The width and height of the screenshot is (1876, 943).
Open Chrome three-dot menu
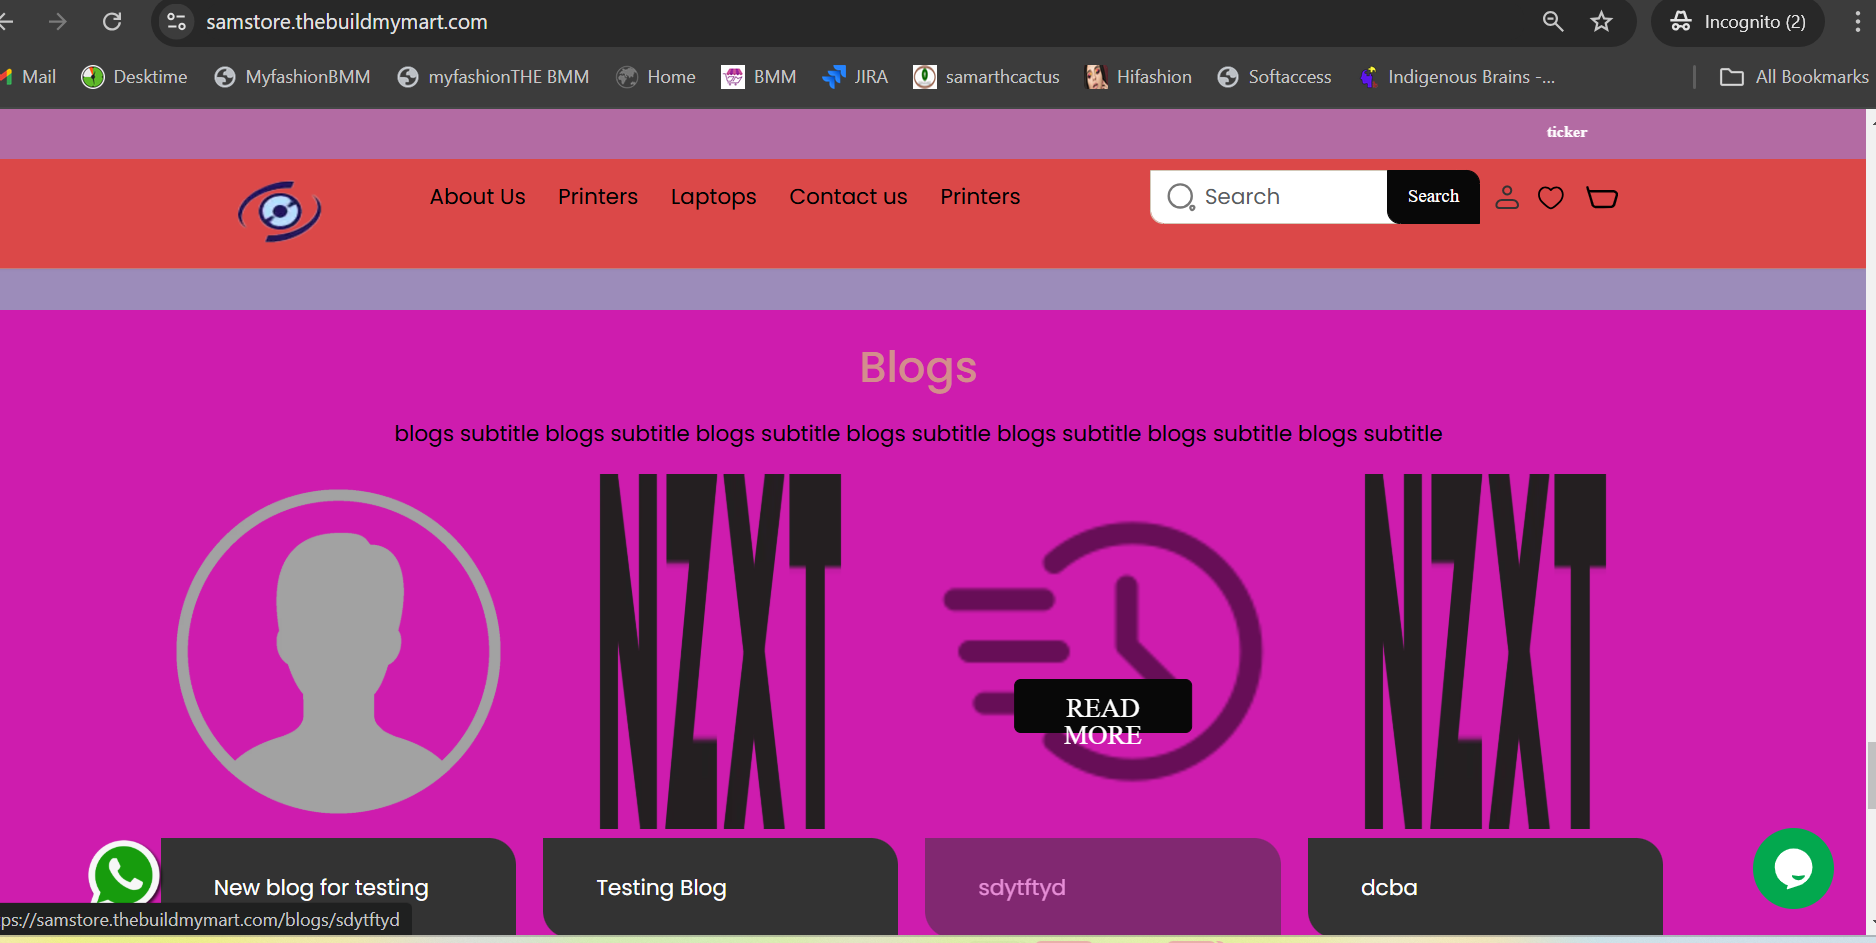1858,21
